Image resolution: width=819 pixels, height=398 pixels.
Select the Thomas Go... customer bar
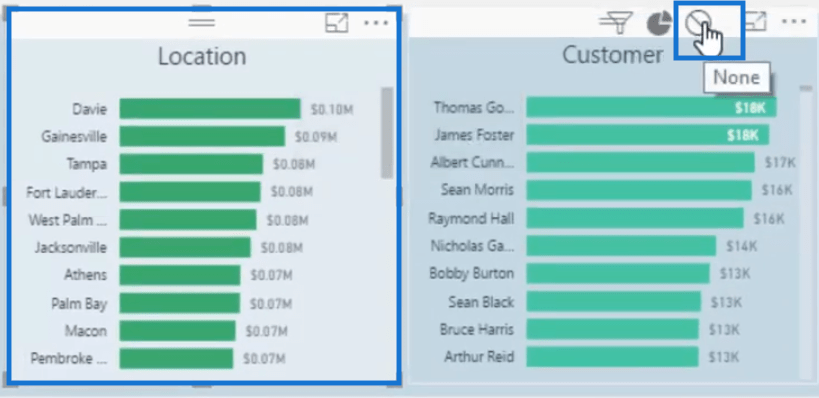pos(651,107)
